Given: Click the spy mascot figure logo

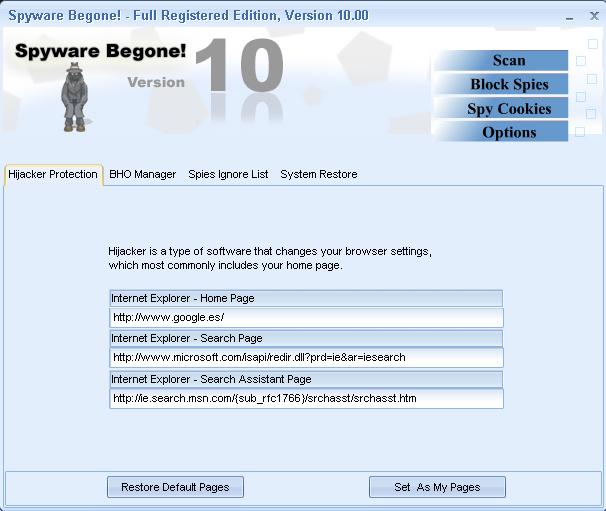Looking at the screenshot, I should (75, 97).
